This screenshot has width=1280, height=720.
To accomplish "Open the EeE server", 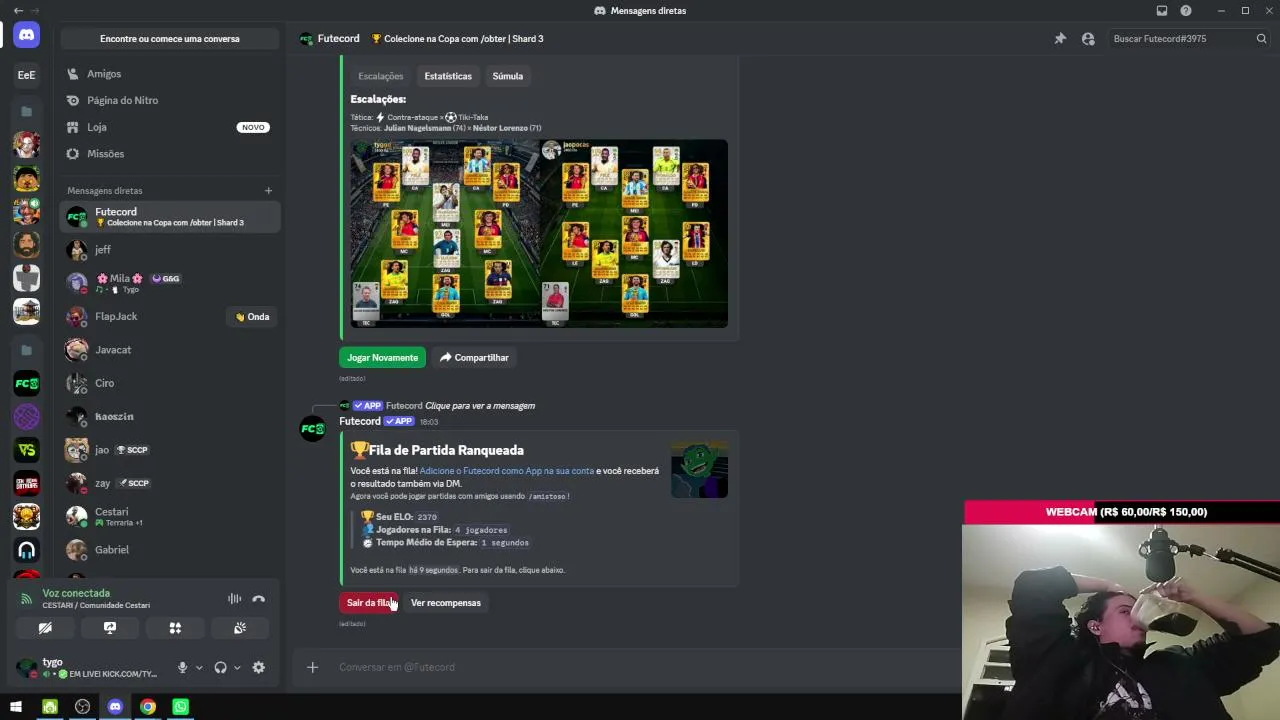I will pos(27,75).
